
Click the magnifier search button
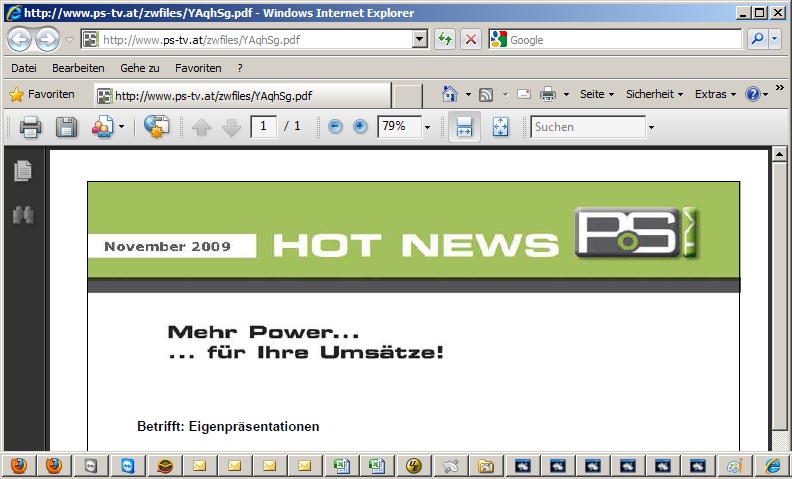pyautogui.click(x=757, y=39)
